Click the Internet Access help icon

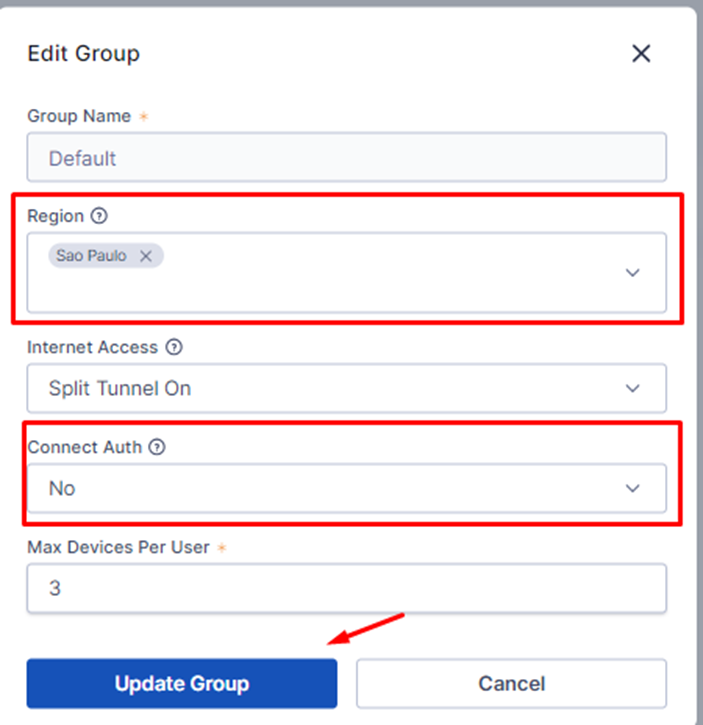click(174, 347)
